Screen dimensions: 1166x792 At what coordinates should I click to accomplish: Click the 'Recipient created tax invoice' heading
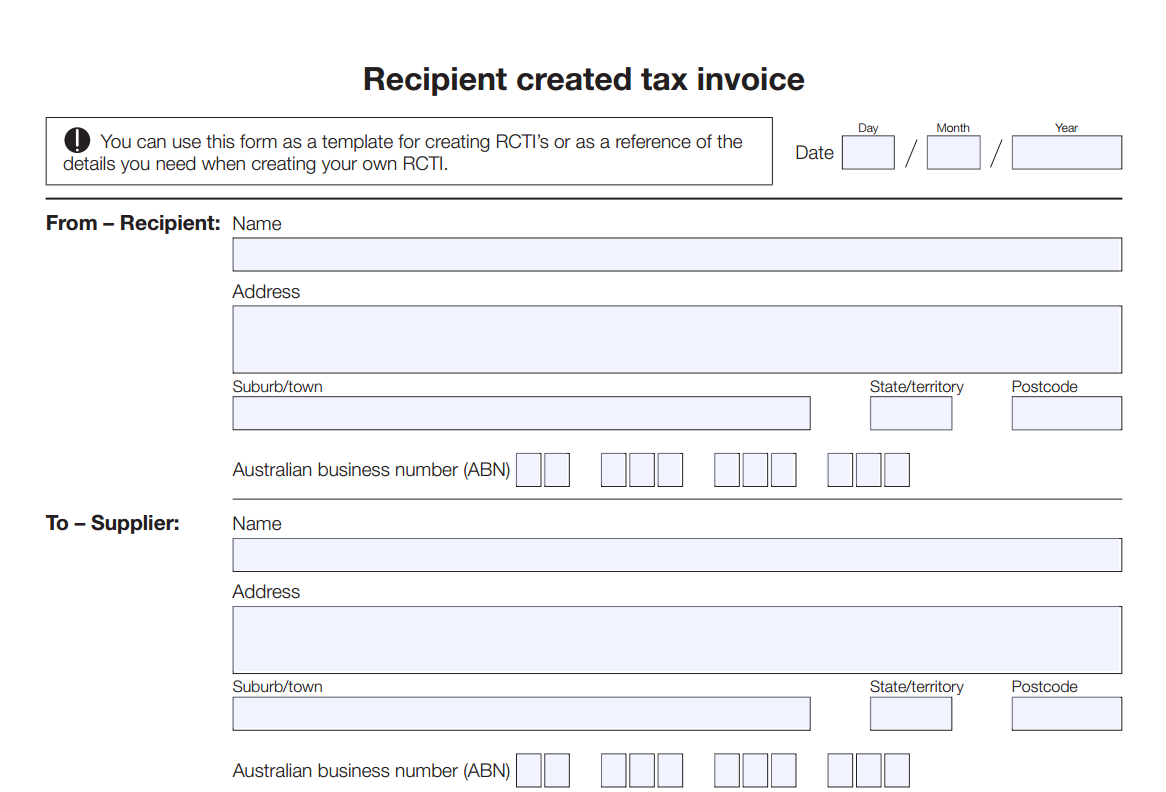coord(584,80)
